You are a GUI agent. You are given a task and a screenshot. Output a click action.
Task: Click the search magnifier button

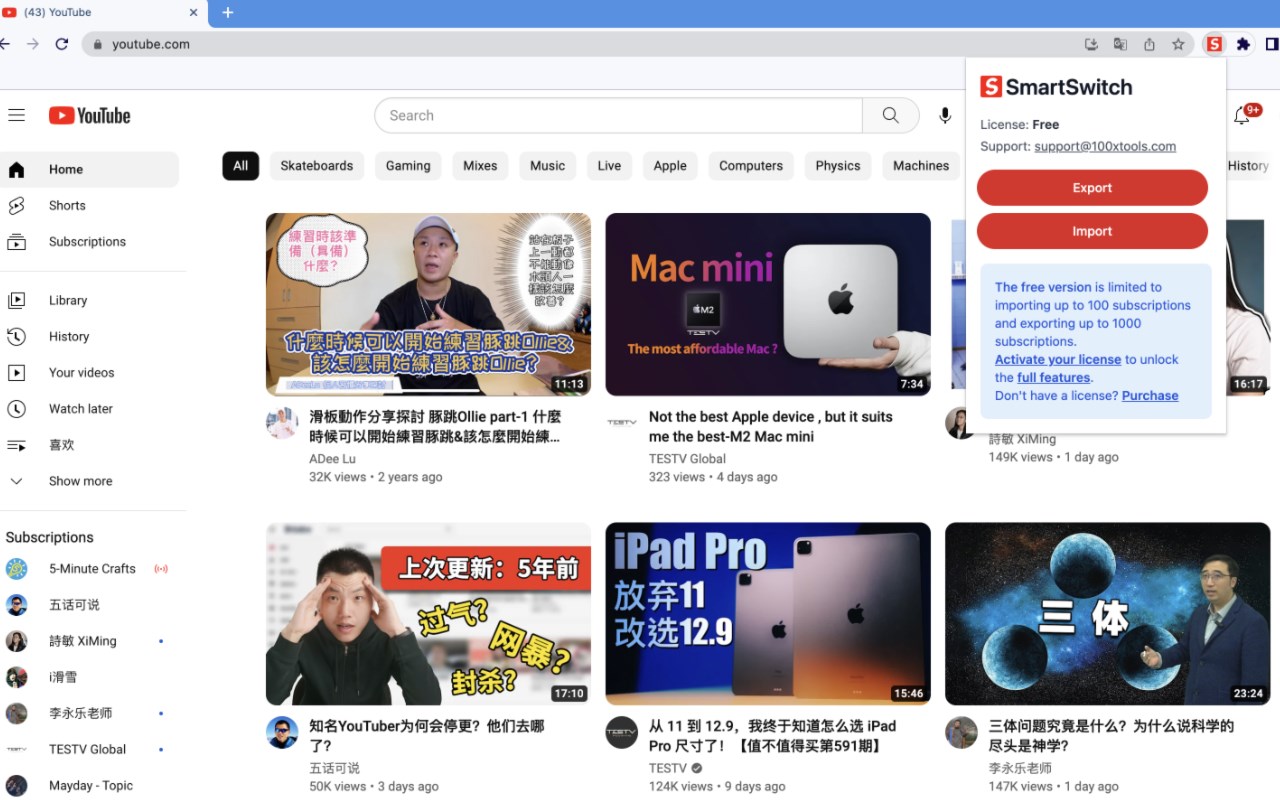[x=890, y=116]
